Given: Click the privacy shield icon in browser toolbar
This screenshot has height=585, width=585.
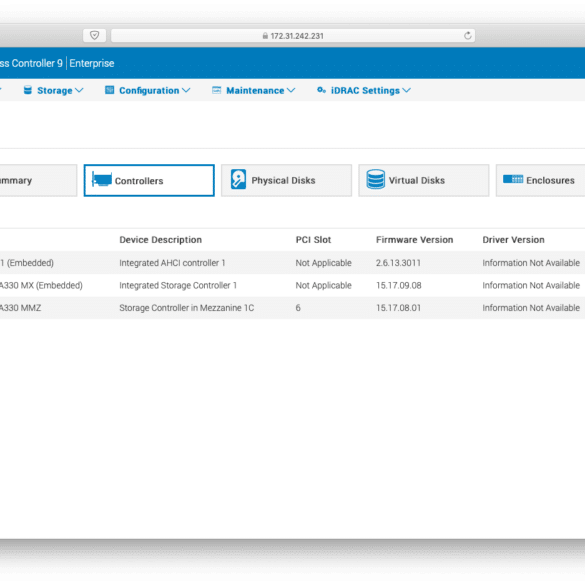Looking at the screenshot, I should point(94,35).
